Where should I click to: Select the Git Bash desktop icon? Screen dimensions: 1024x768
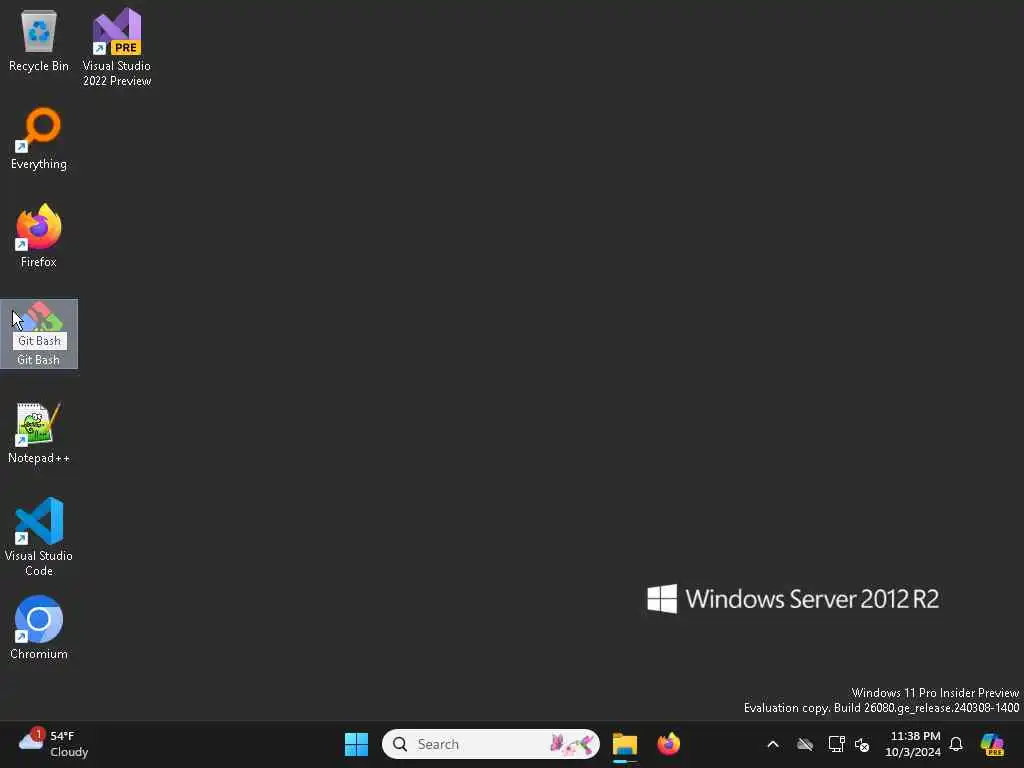click(x=39, y=334)
